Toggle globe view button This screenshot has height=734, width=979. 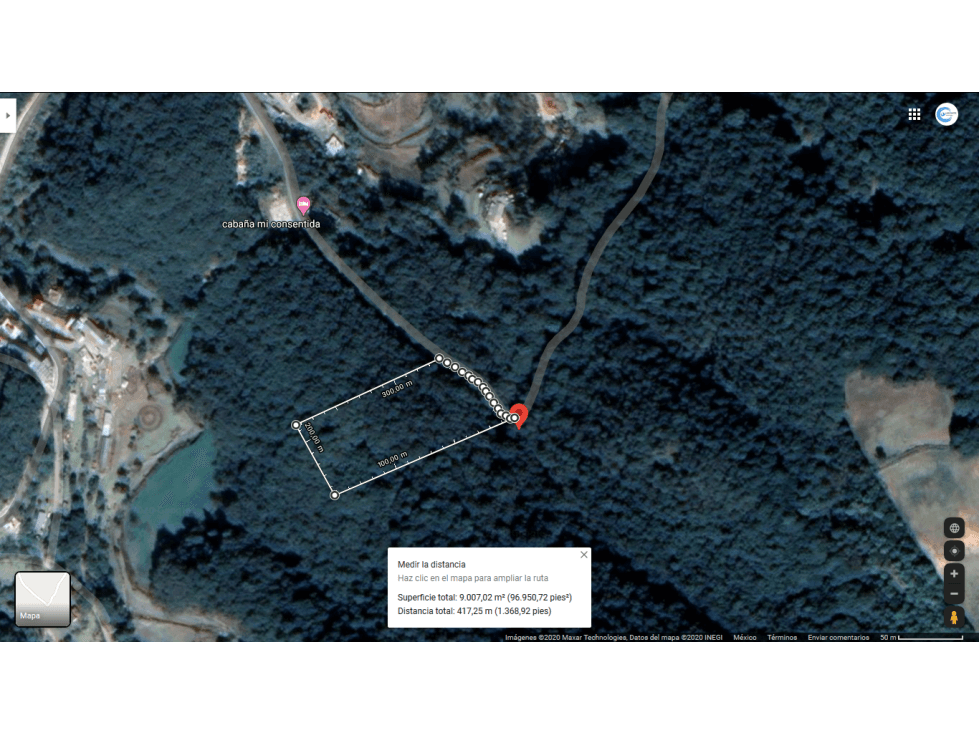tap(954, 528)
